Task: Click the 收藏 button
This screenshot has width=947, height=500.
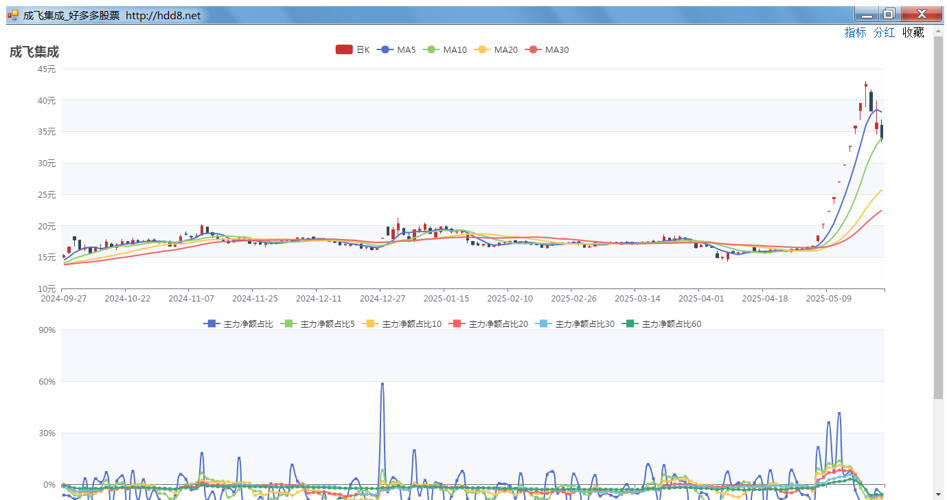Action: click(x=913, y=33)
